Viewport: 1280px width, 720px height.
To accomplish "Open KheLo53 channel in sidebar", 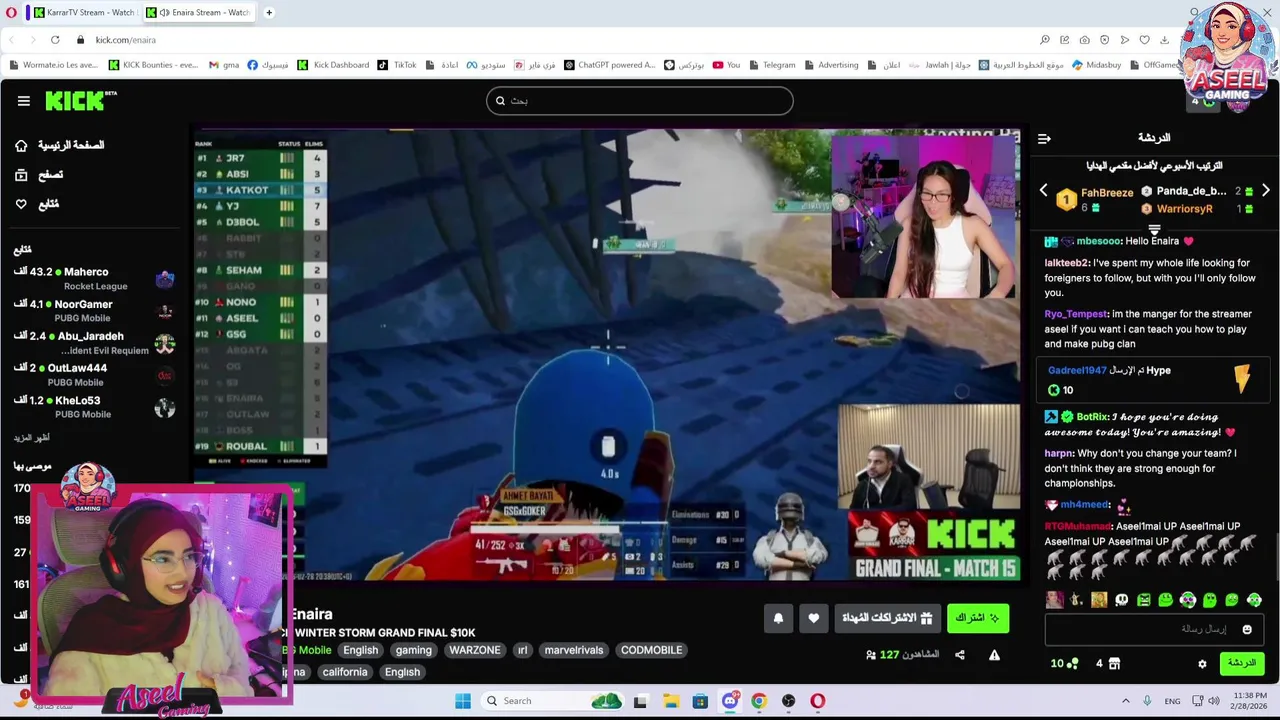I will coord(95,406).
